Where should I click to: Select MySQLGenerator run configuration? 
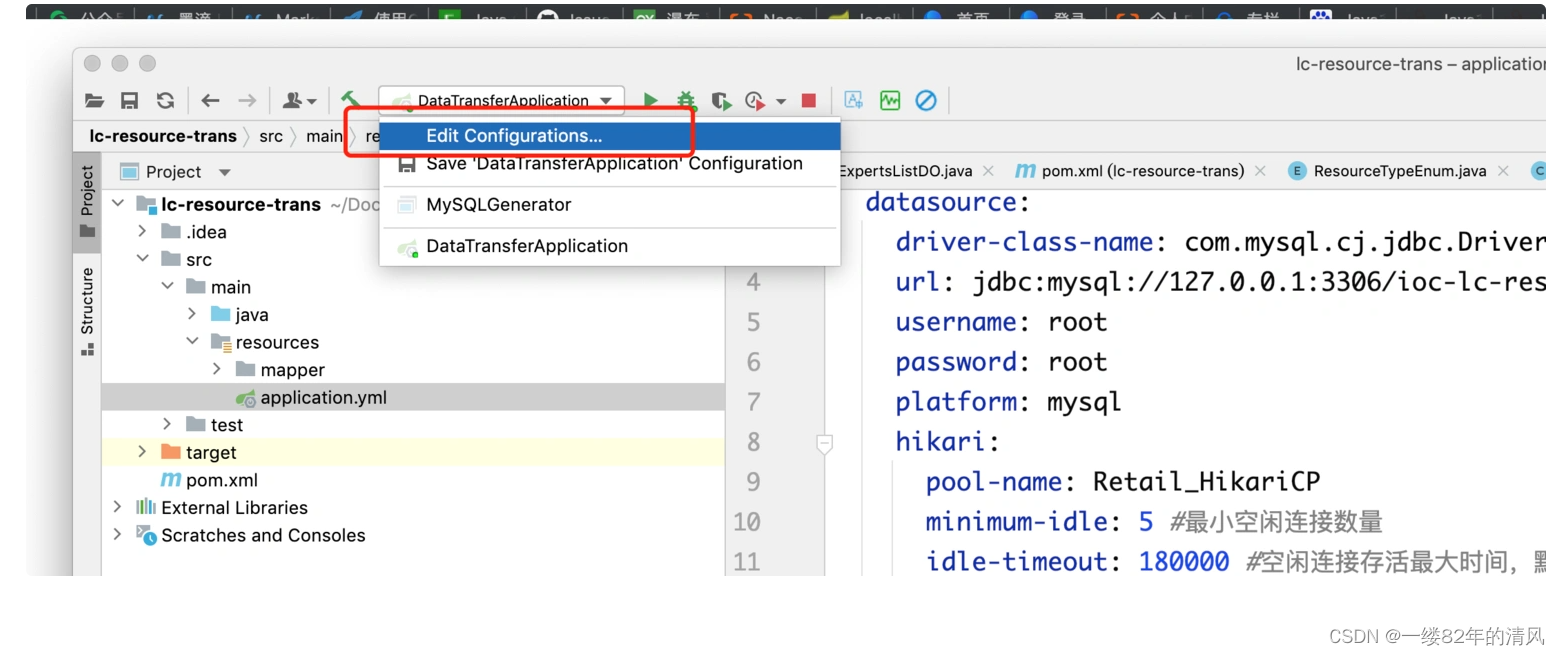click(610, 205)
